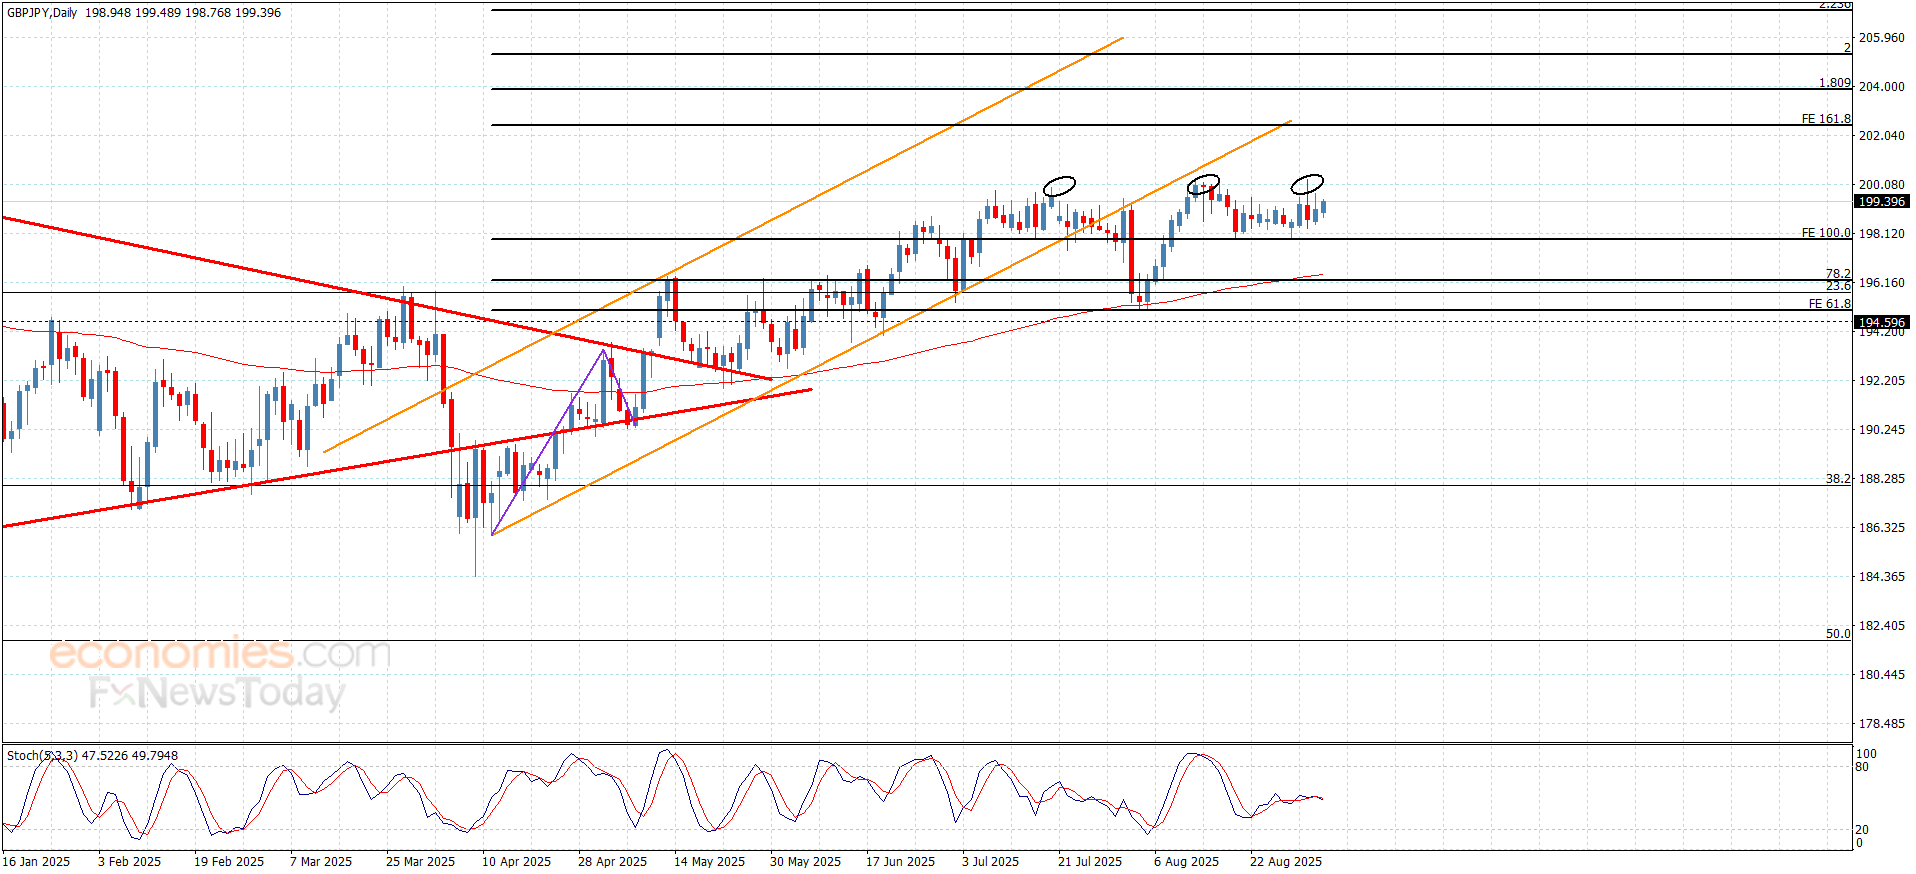Click the 16 Jan 2025 date label
The height and width of the screenshot is (874, 1916).
tap(36, 862)
